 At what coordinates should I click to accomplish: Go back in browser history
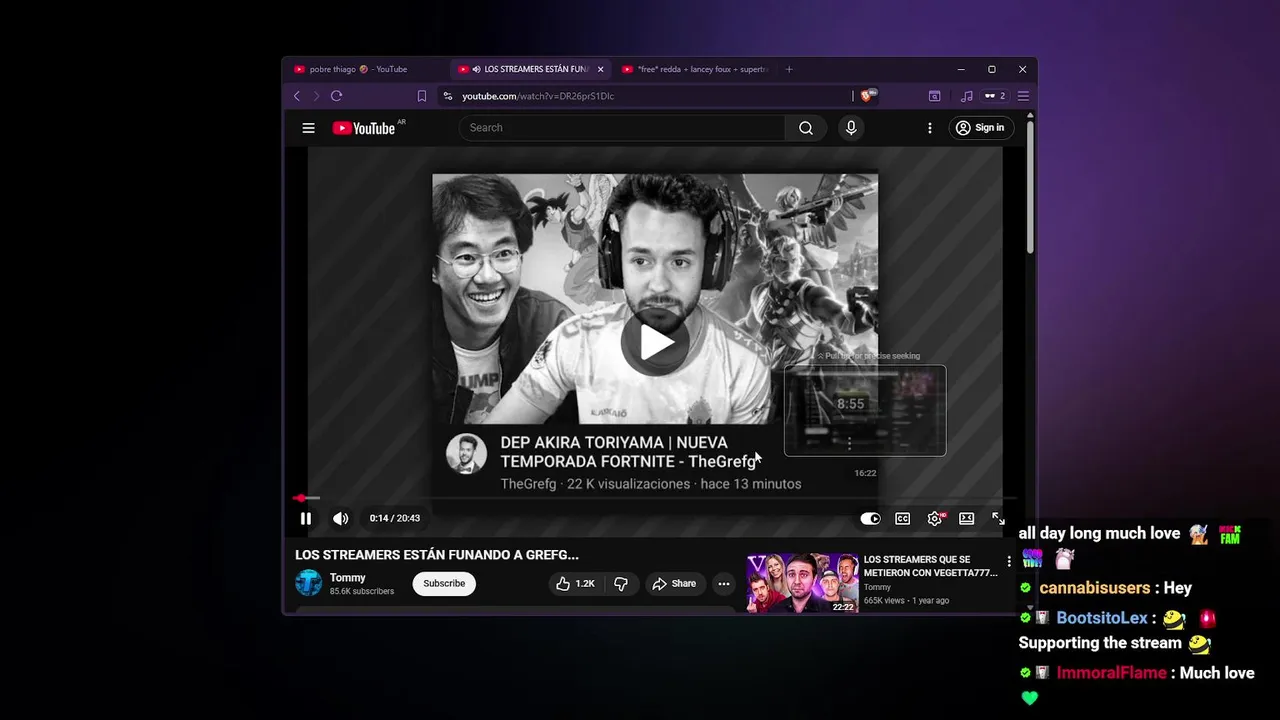(x=296, y=96)
